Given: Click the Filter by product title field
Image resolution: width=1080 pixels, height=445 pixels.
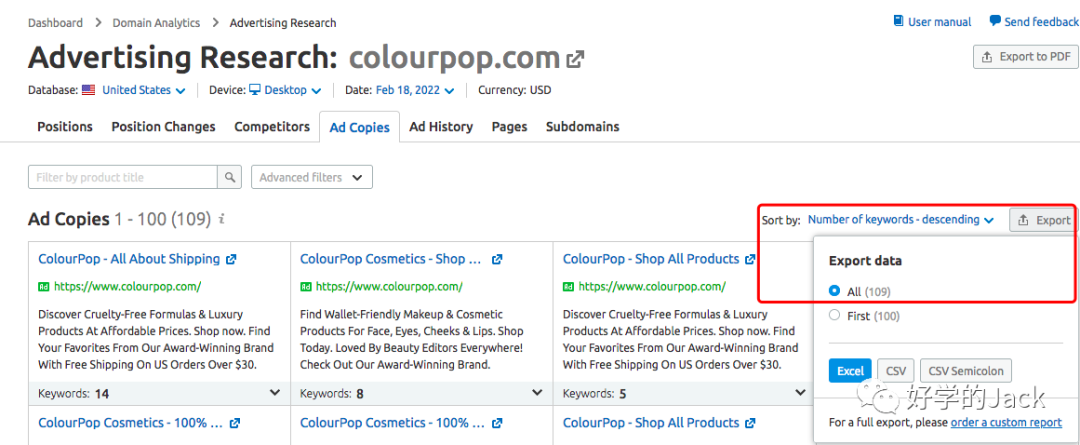Looking at the screenshot, I should tap(123, 177).
